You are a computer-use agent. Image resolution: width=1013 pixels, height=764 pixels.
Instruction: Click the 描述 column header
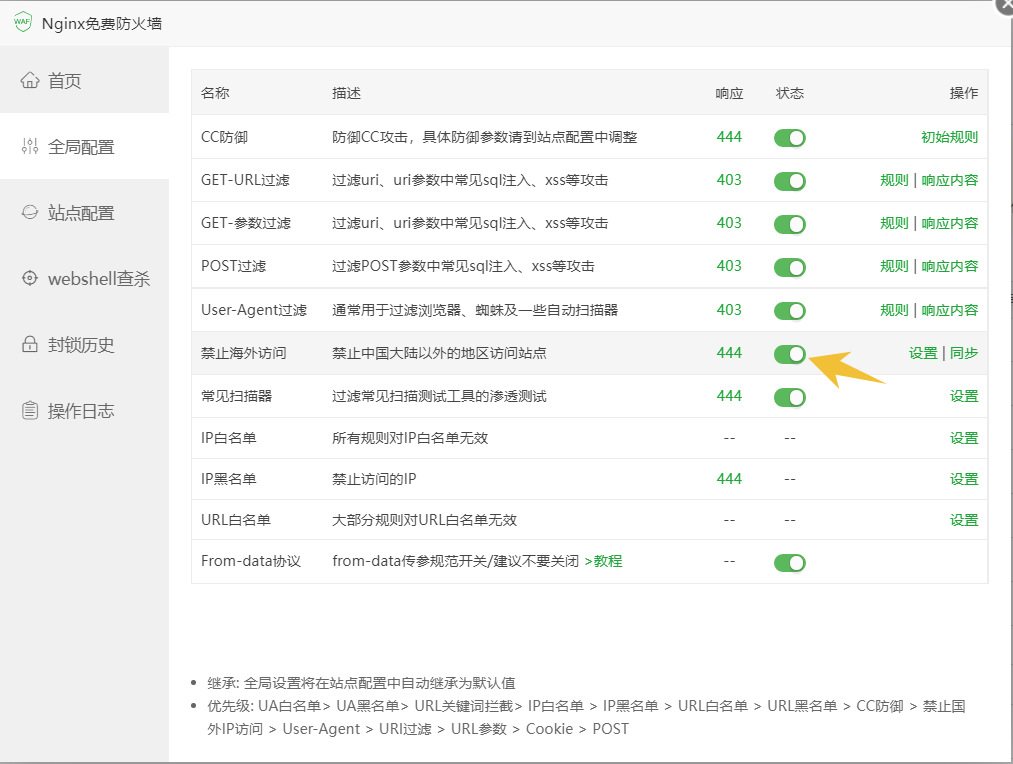click(346, 93)
